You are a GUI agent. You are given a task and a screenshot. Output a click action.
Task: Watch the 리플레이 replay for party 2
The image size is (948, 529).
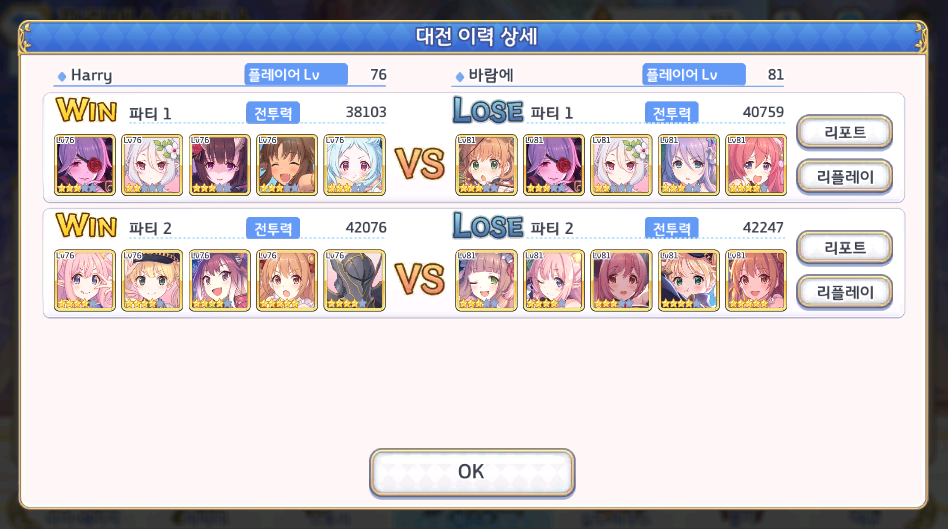pyautogui.click(x=845, y=292)
